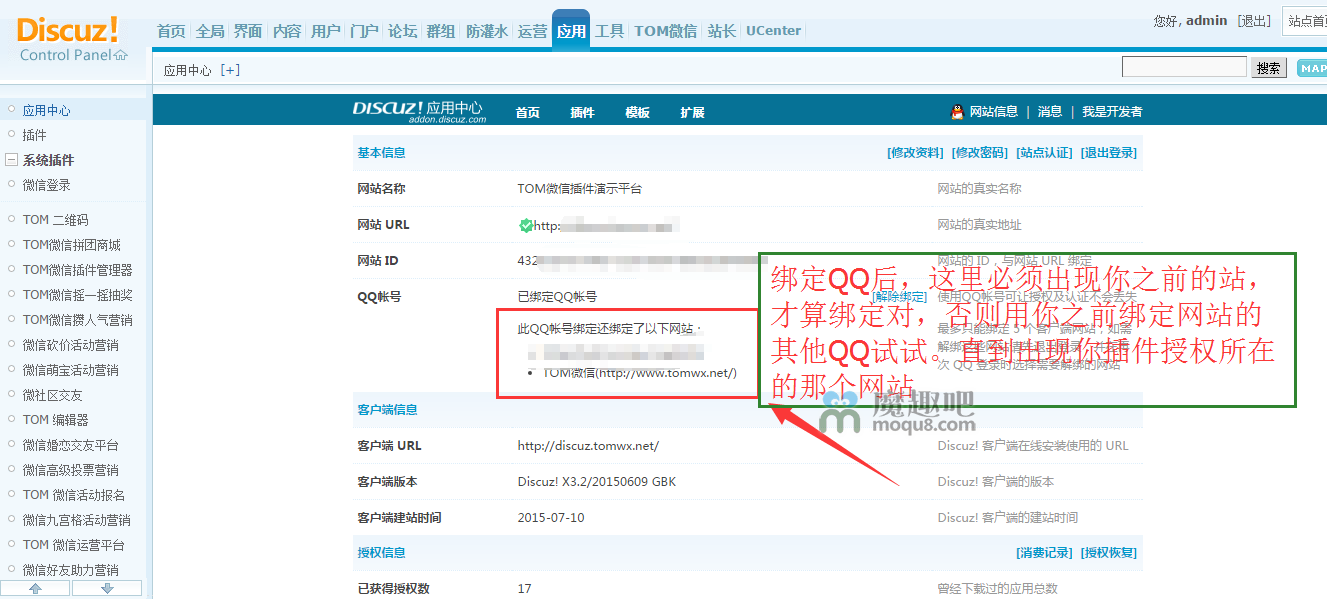Open 微信登录 in the left sidebar
This screenshot has width=1327, height=599.
click(46, 185)
